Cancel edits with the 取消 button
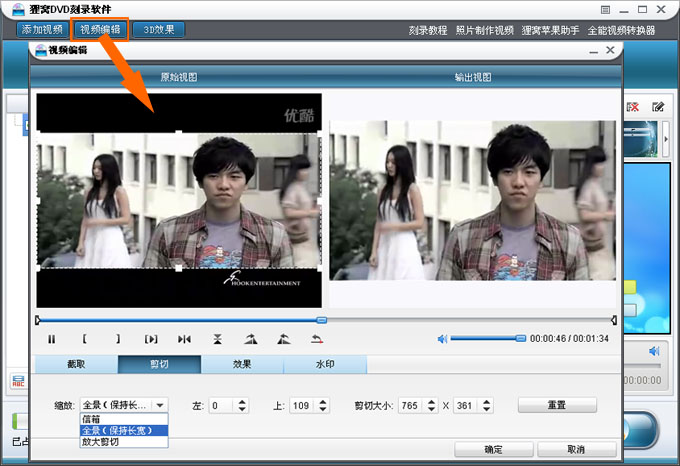Viewport: 680px width, 466px height. point(577,450)
